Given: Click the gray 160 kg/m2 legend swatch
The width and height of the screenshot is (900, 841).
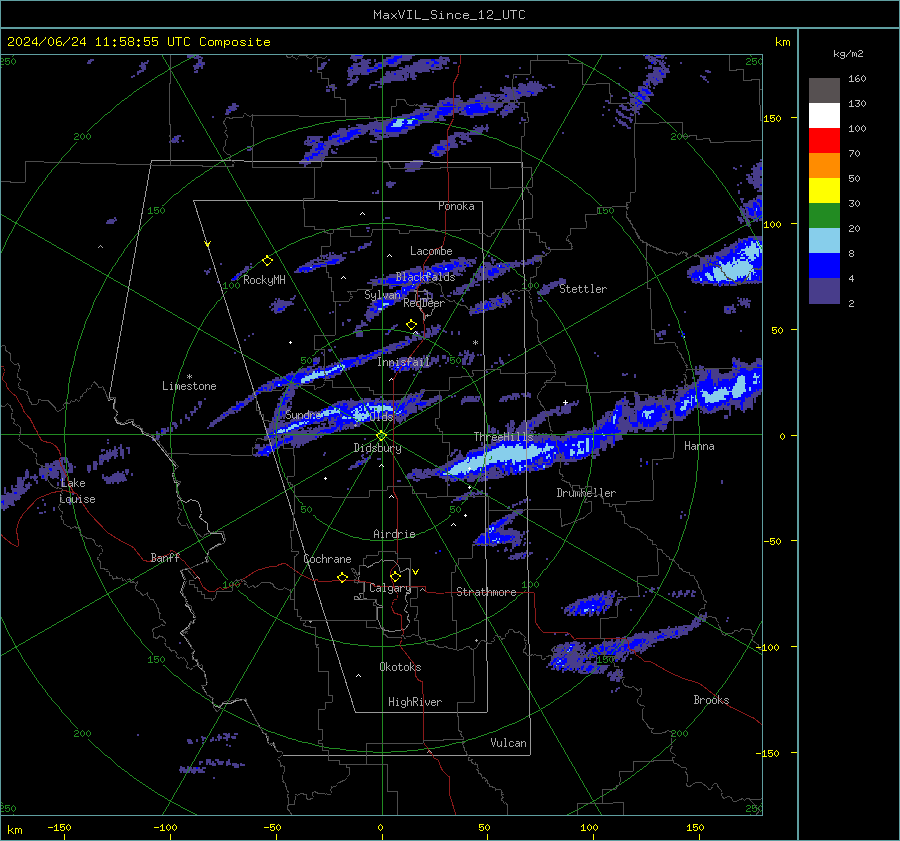Looking at the screenshot, I should tap(824, 91).
